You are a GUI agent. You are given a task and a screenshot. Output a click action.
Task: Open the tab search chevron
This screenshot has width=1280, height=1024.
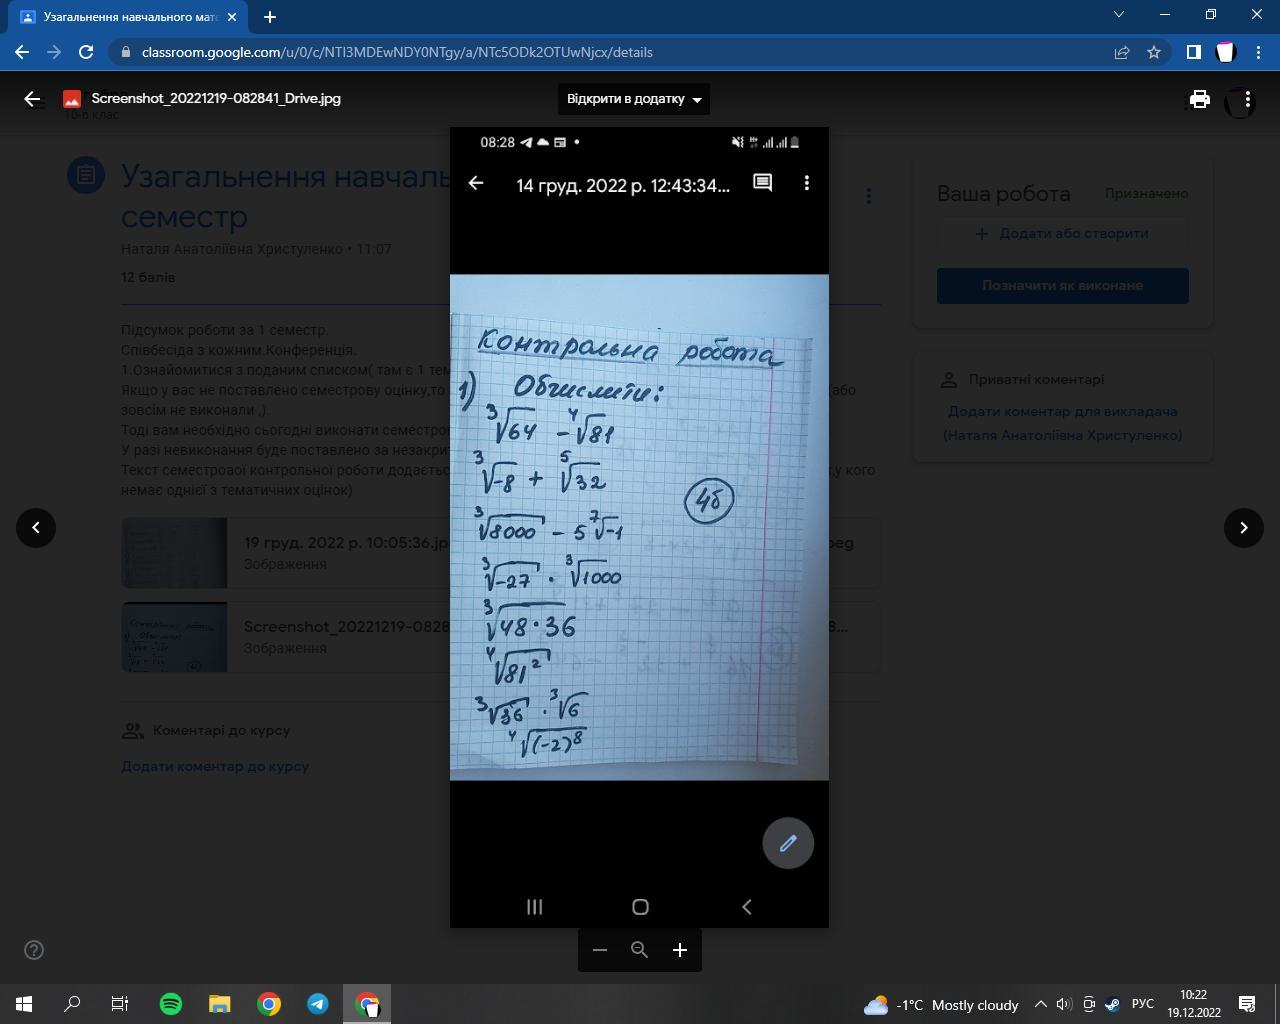1119,15
